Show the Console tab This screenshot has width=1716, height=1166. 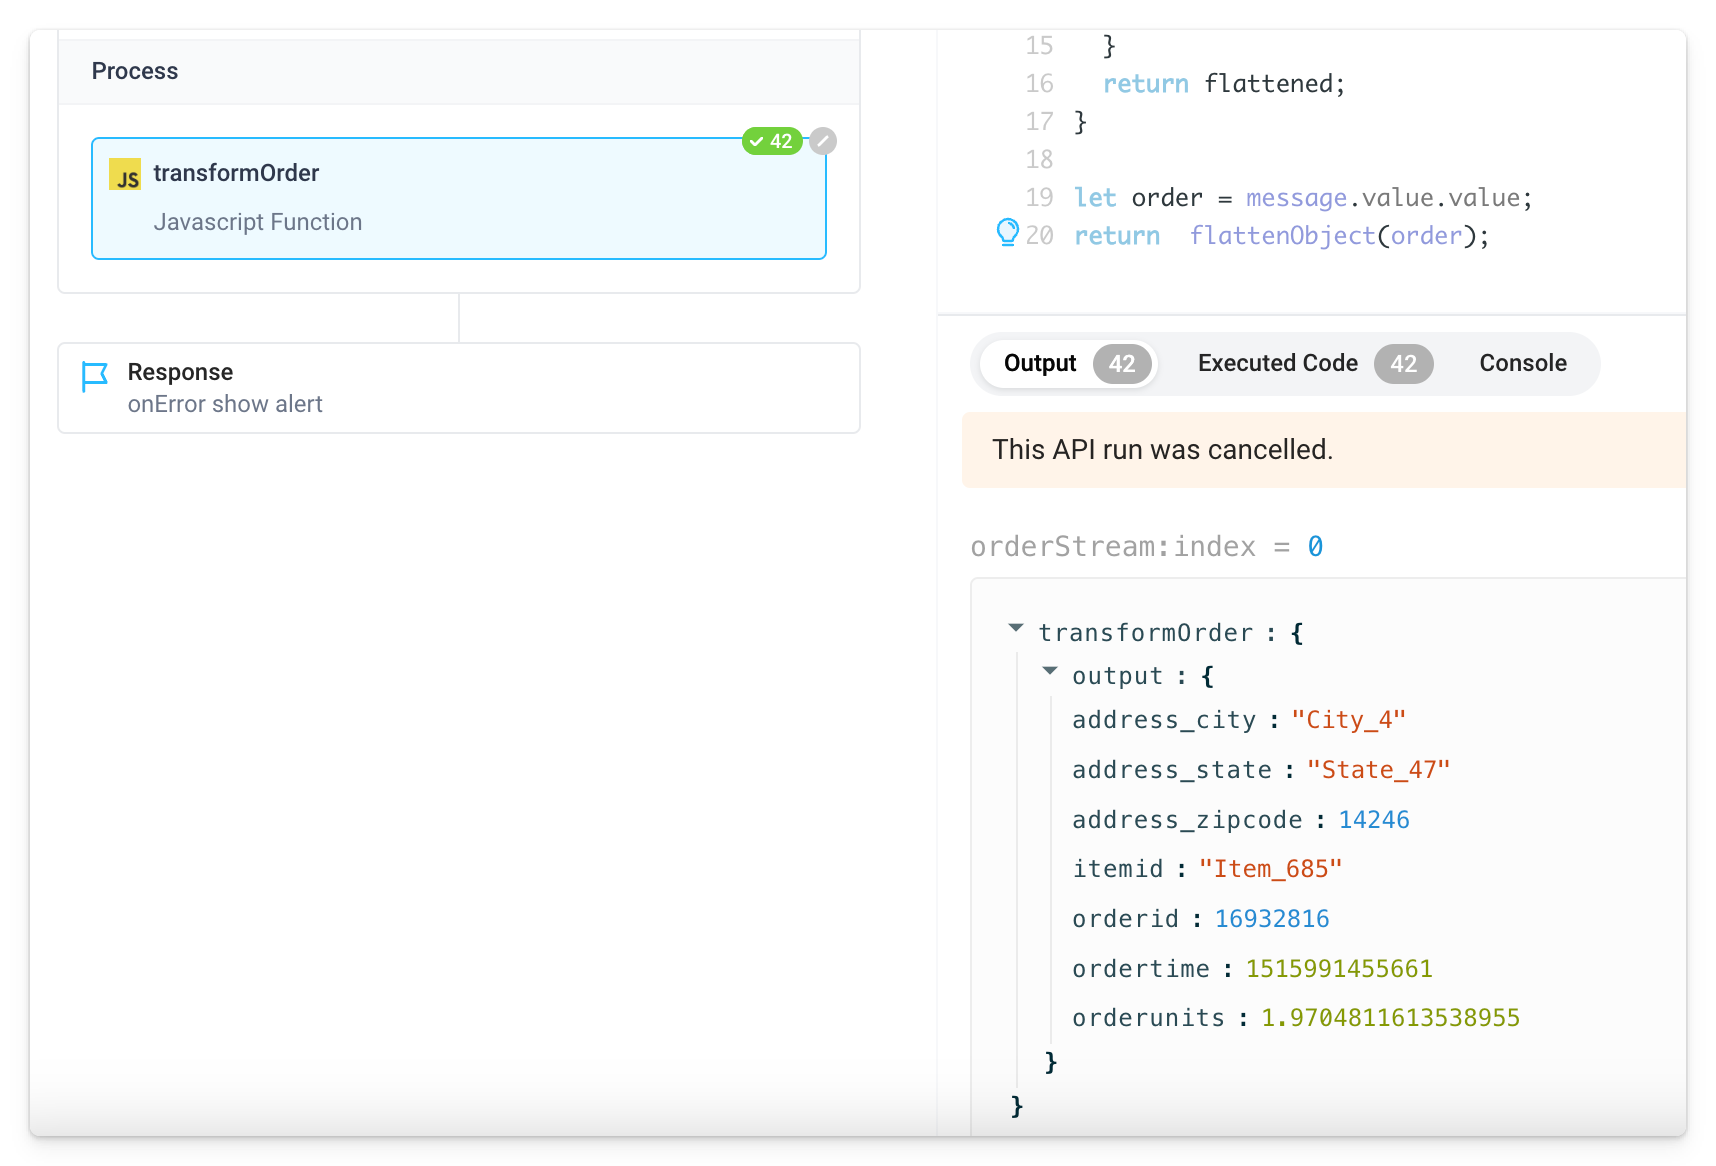[1522, 363]
